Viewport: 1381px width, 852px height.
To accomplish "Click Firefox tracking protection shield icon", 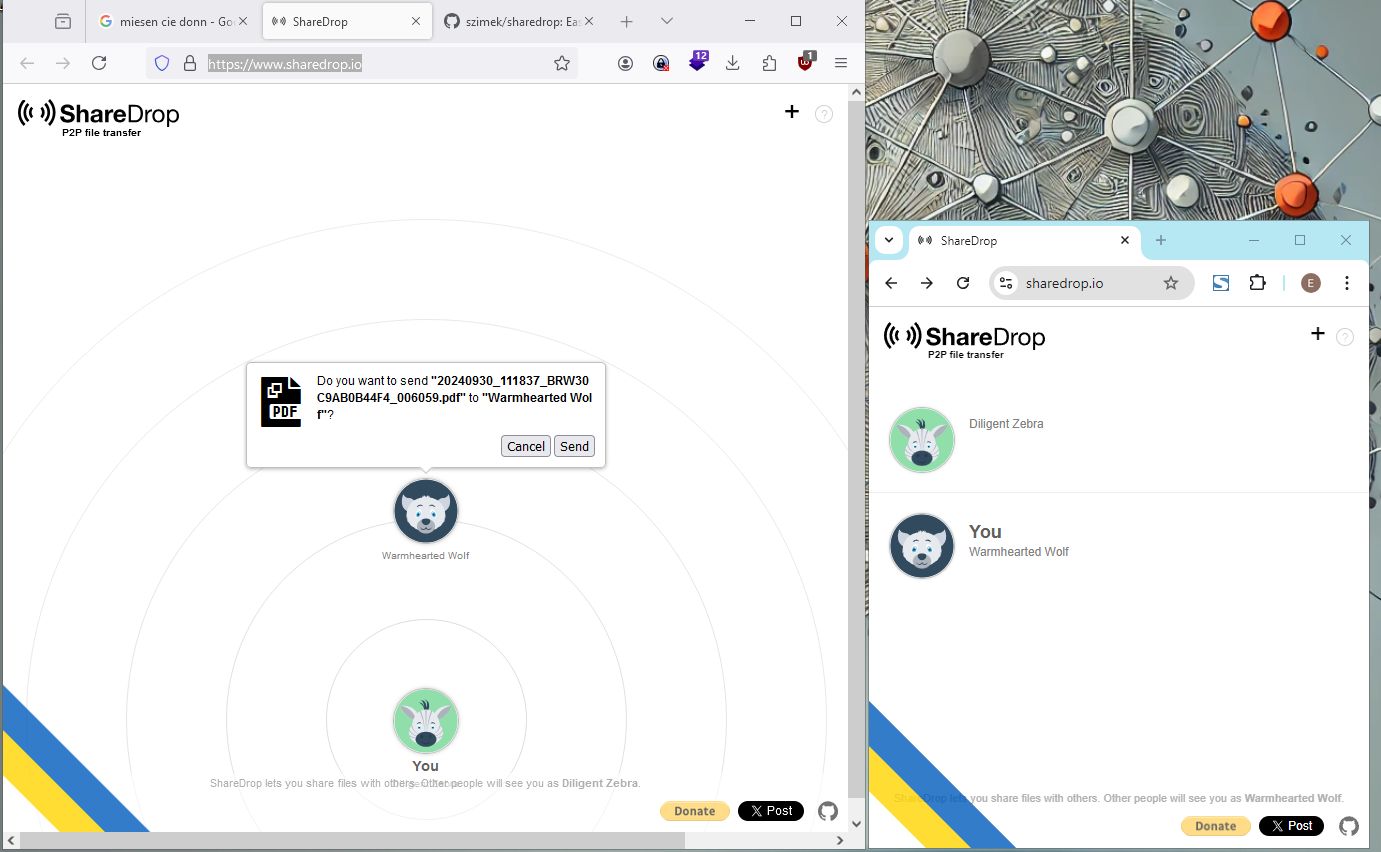I will point(162,63).
